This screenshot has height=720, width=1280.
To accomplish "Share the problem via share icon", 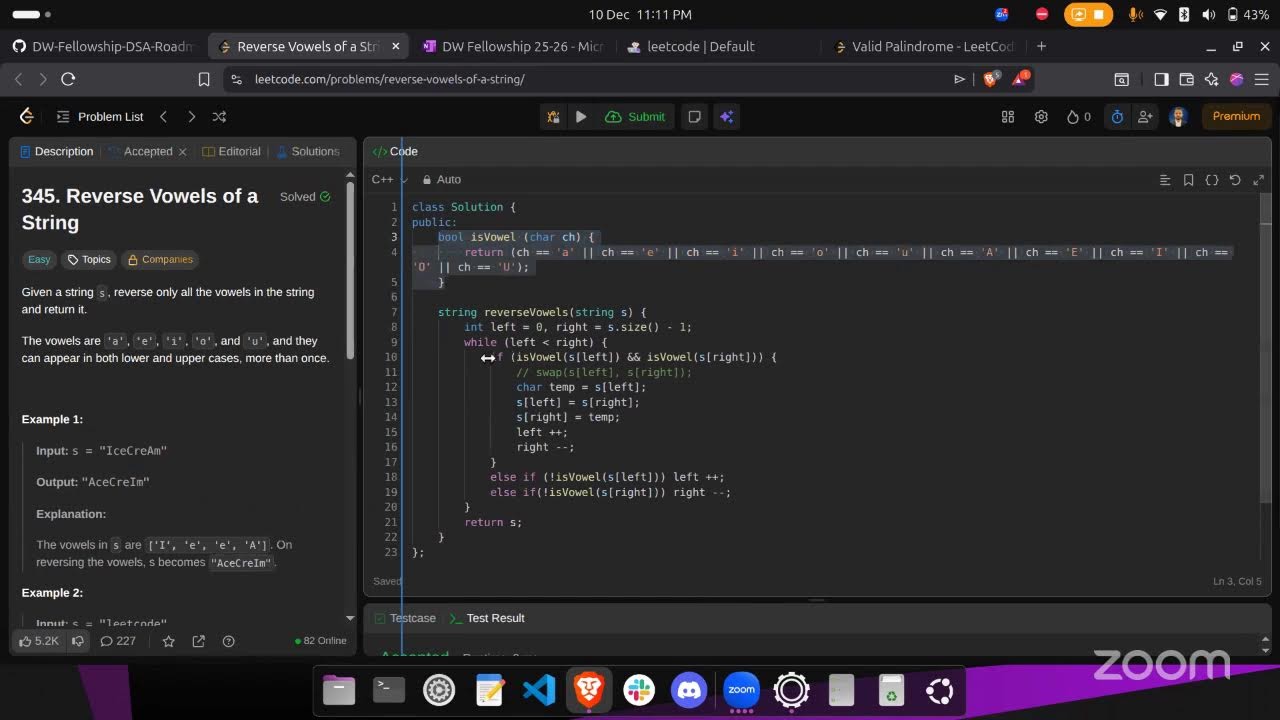I will tap(198, 641).
